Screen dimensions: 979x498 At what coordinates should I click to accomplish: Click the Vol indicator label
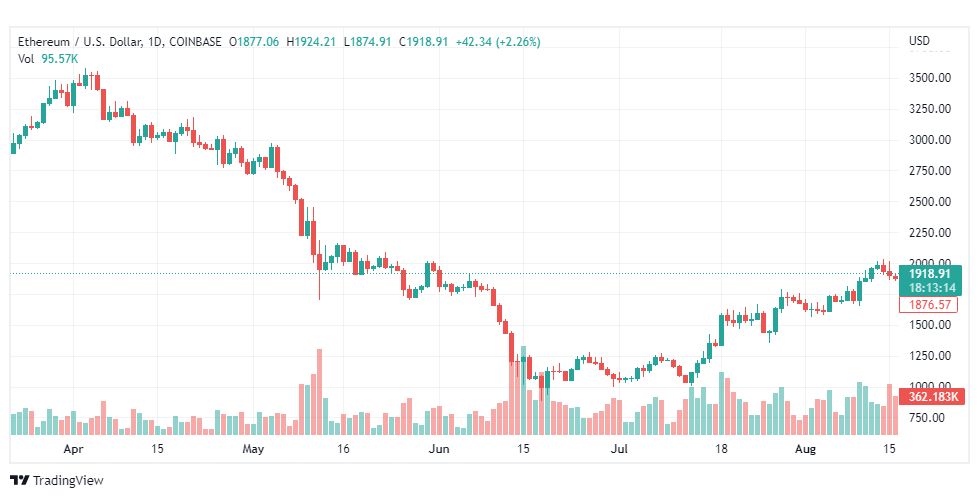[x=26, y=58]
